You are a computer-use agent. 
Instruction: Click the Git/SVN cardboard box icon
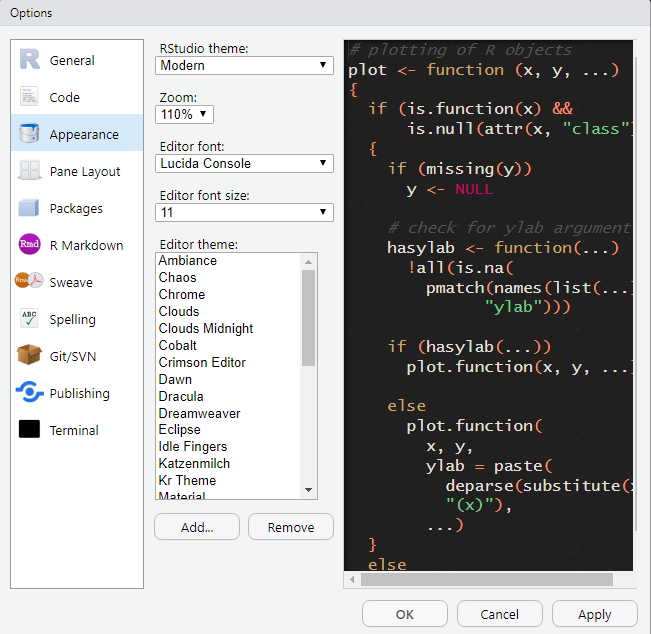(x=29, y=355)
